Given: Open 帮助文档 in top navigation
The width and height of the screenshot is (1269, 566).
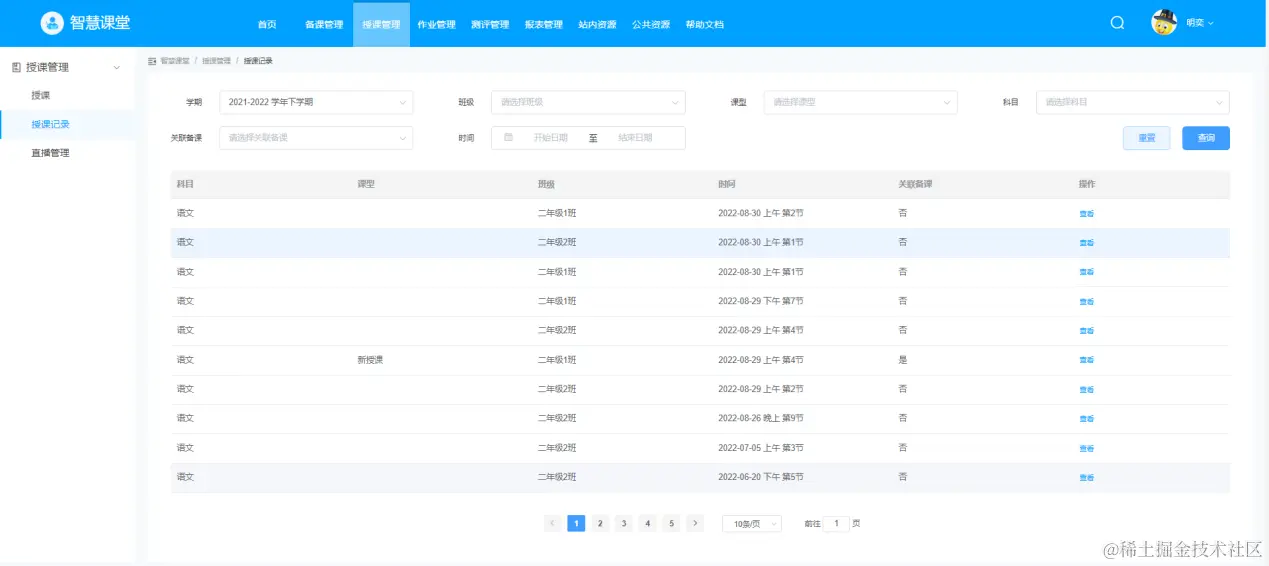Looking at the screenshot, I should [x=704, y=24].
